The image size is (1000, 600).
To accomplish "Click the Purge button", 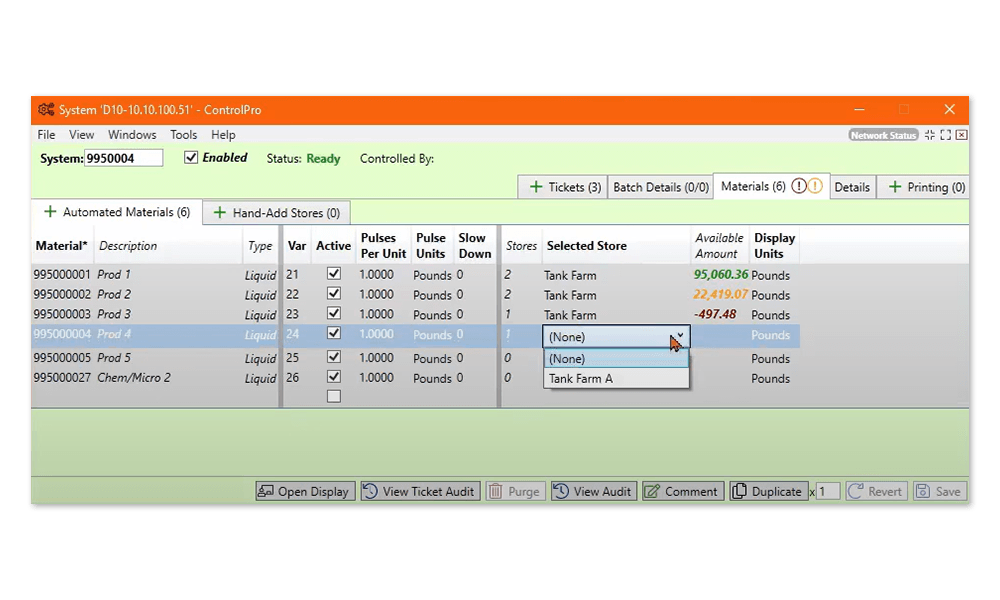I will [x=515, y=491].
